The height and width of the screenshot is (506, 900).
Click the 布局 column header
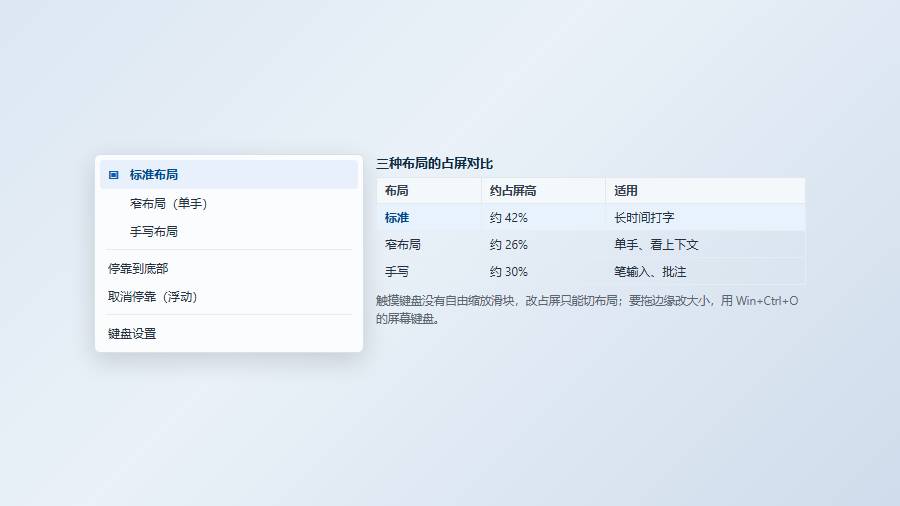tap(429, 191)
